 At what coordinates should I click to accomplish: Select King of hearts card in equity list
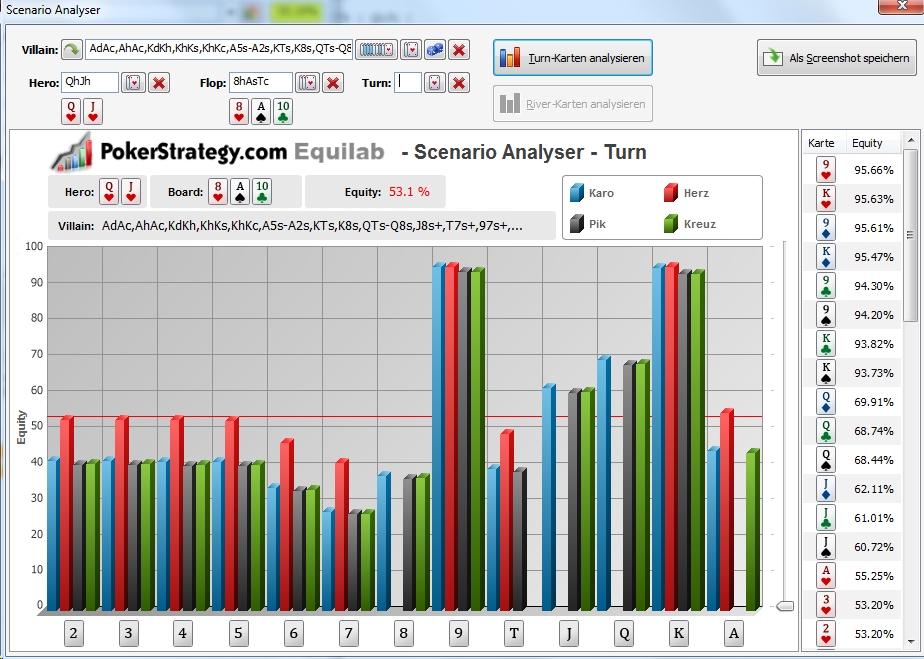click(x=826, y=199)
